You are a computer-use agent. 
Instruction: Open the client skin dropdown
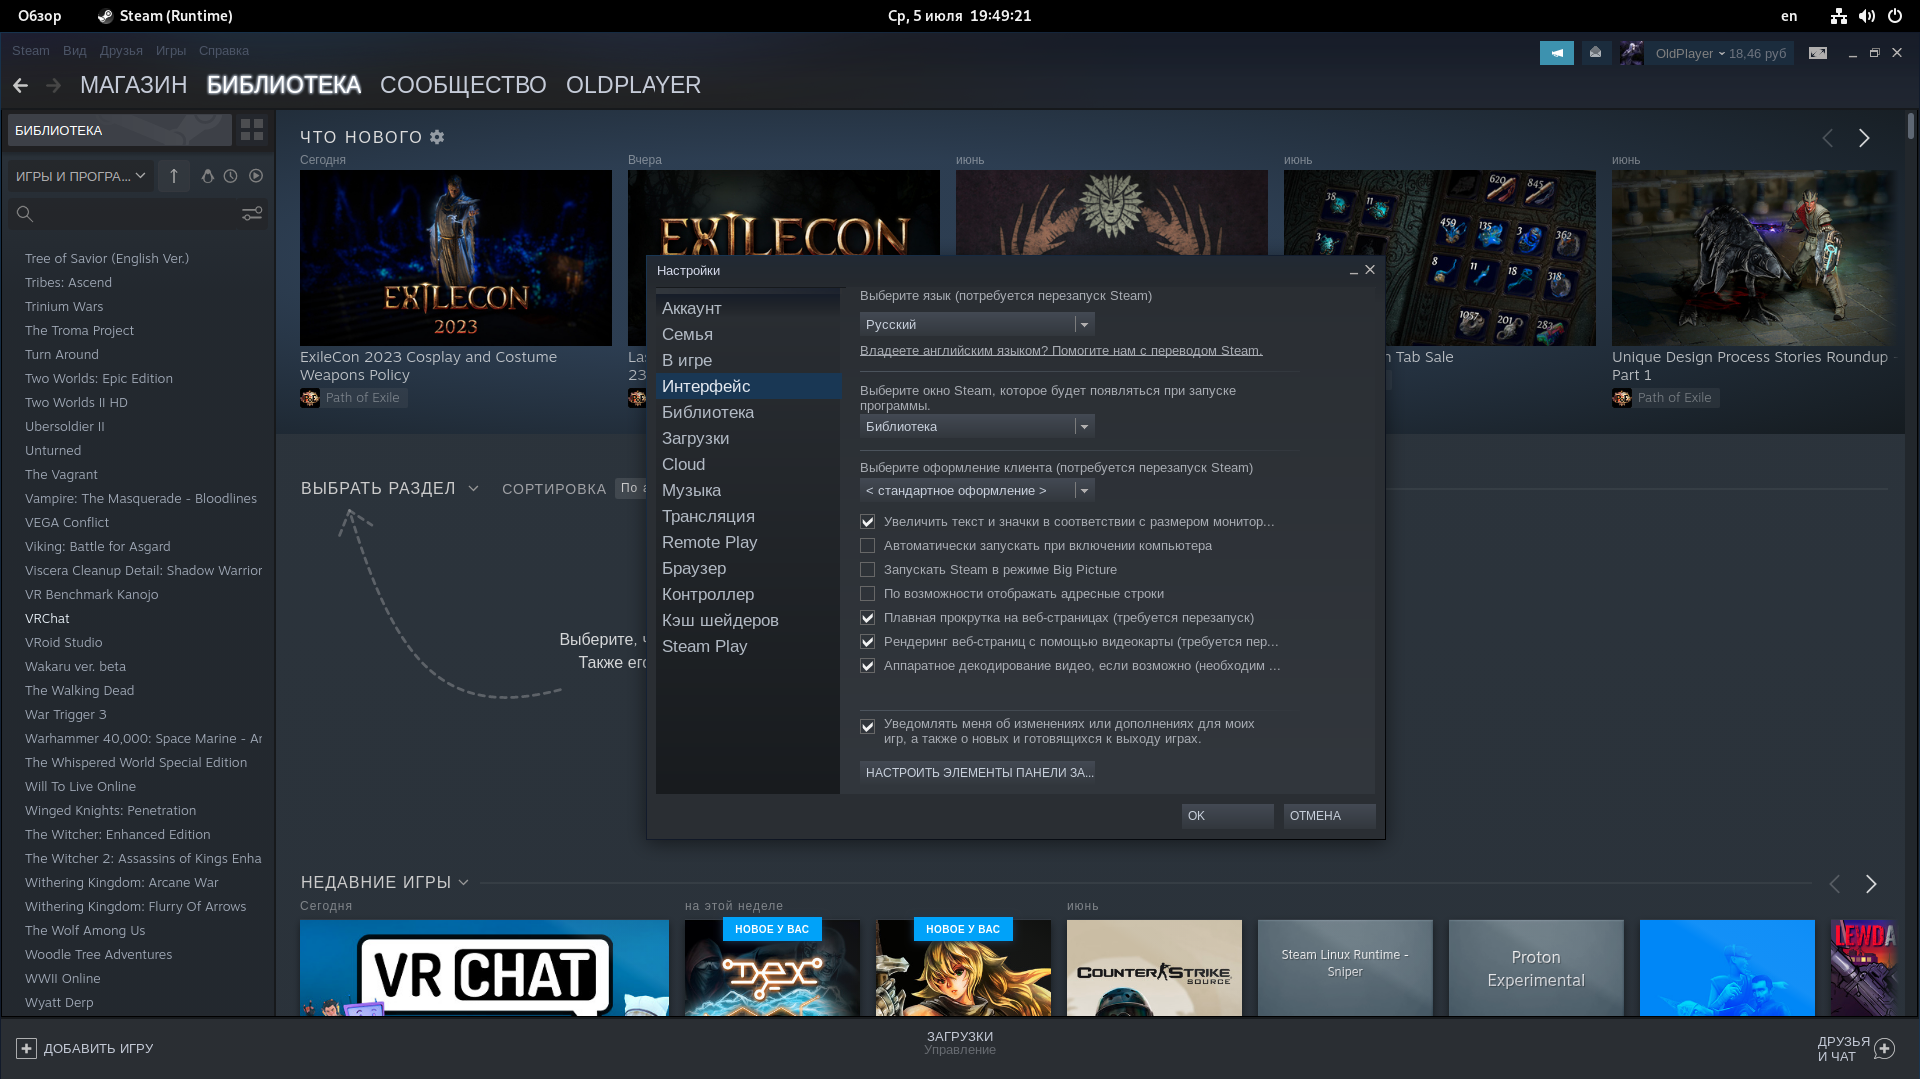tap(977, 490)
